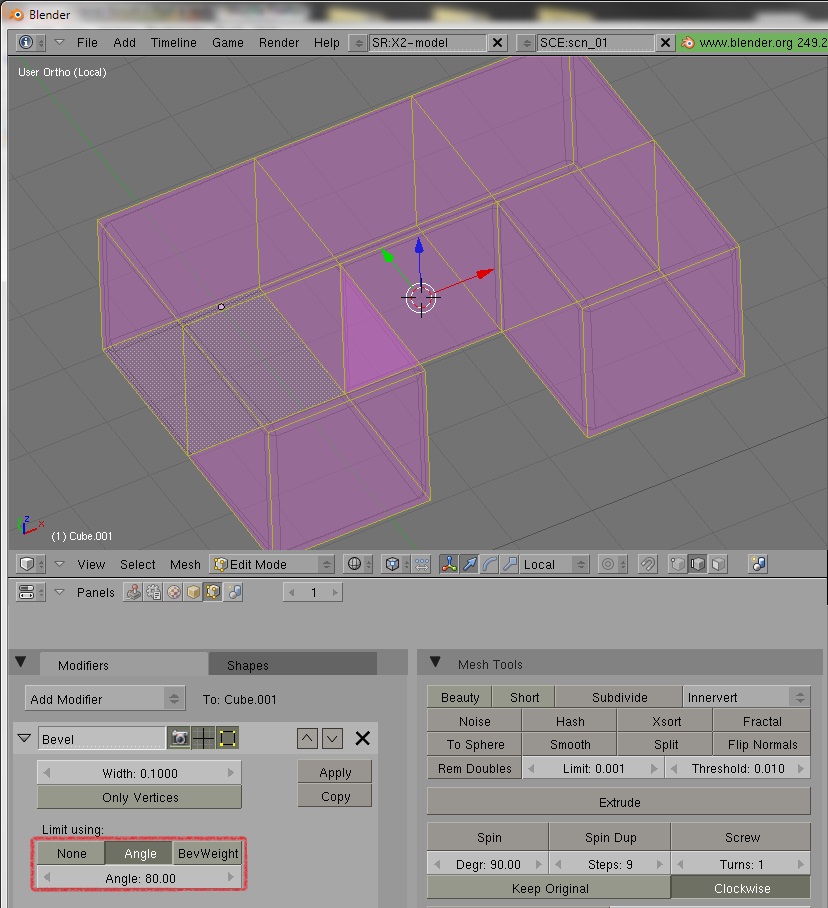828x908 pixels.
Task: Click the Apply modifier button
Action: [335, 772]
